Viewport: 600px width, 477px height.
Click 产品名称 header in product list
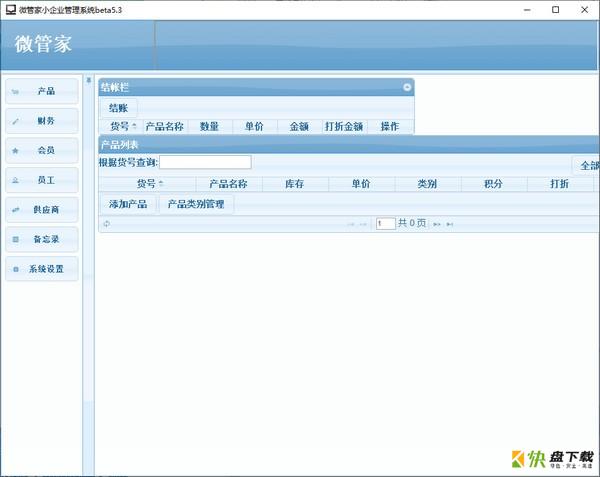(229, 184)
